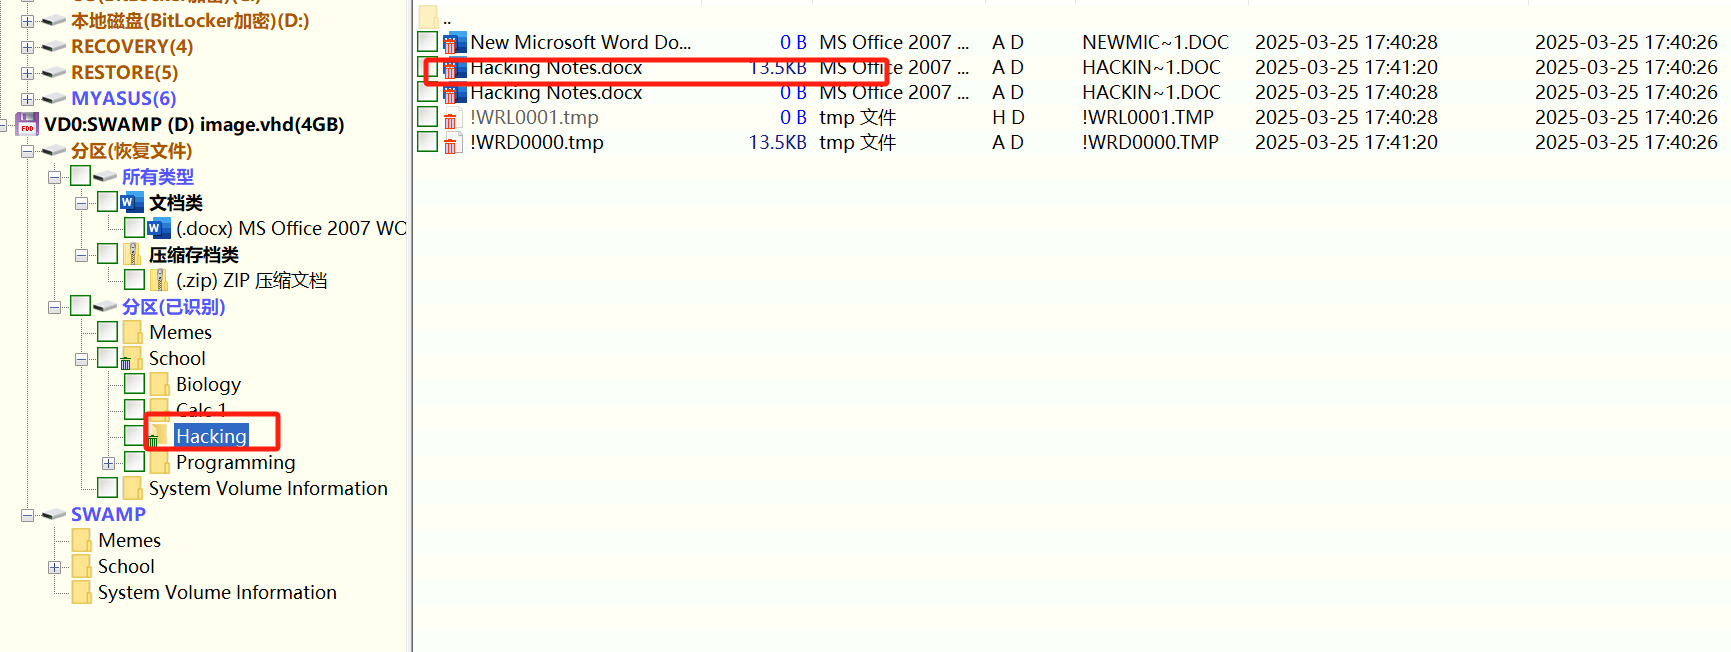1731x652 pixels.
Task: Collapse the 文档类 tree node
Action: tap(81, 203)
